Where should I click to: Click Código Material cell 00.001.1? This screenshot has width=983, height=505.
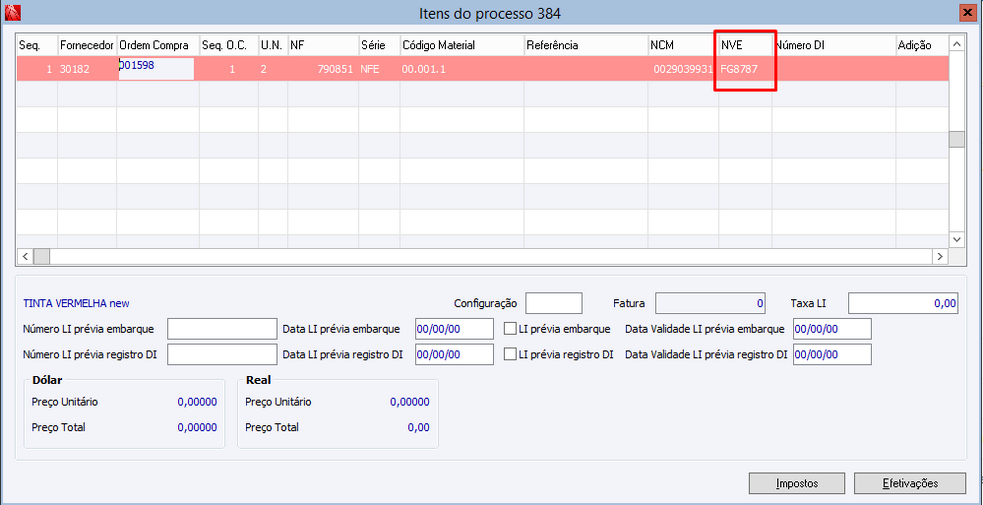point(462,69)
